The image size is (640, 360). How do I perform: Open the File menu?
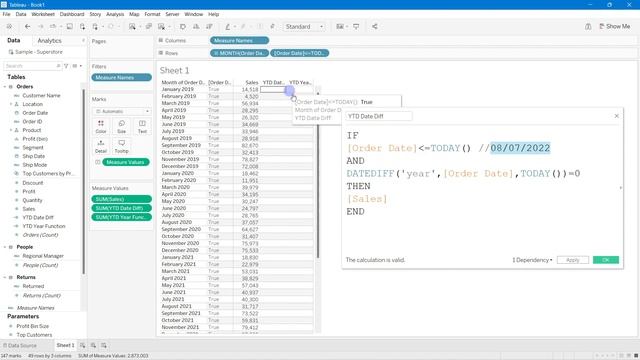coord(7,14)
